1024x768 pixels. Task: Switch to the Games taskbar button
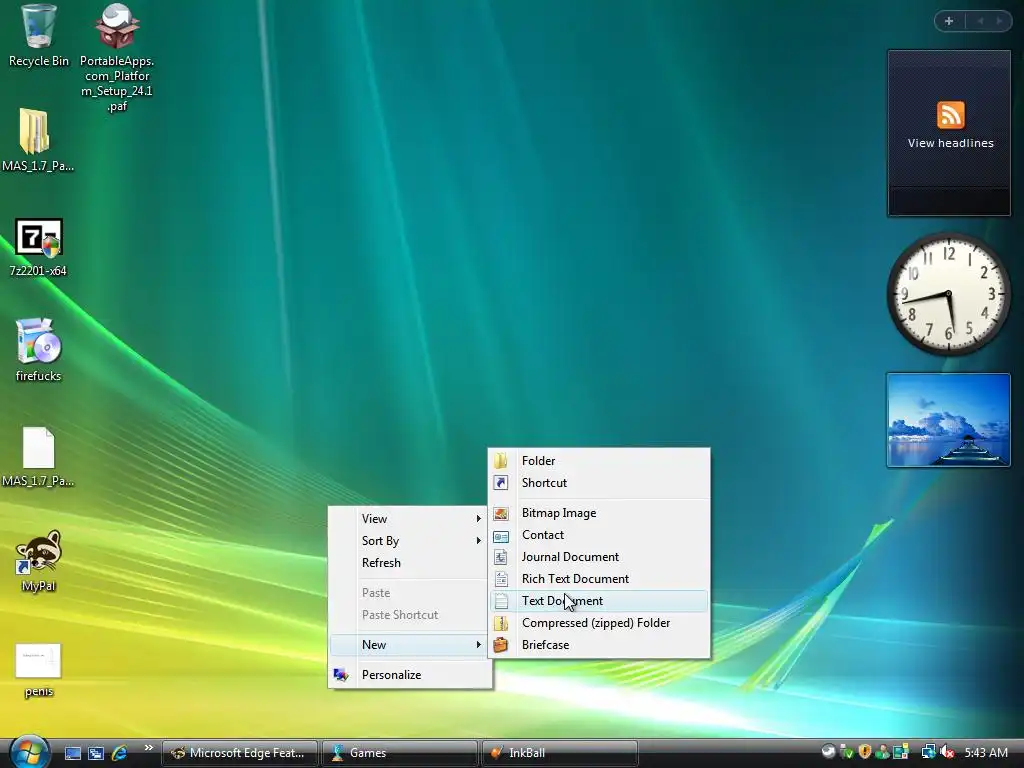[400, 753]
